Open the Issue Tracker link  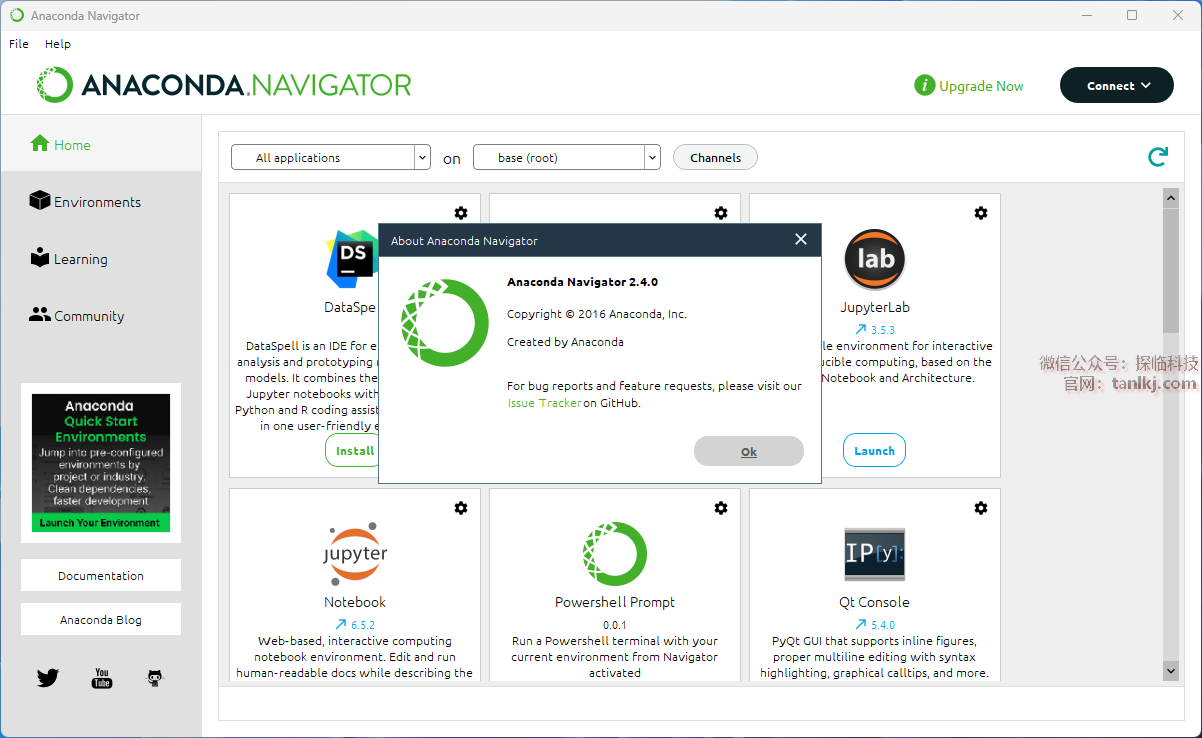click(544, 403)
